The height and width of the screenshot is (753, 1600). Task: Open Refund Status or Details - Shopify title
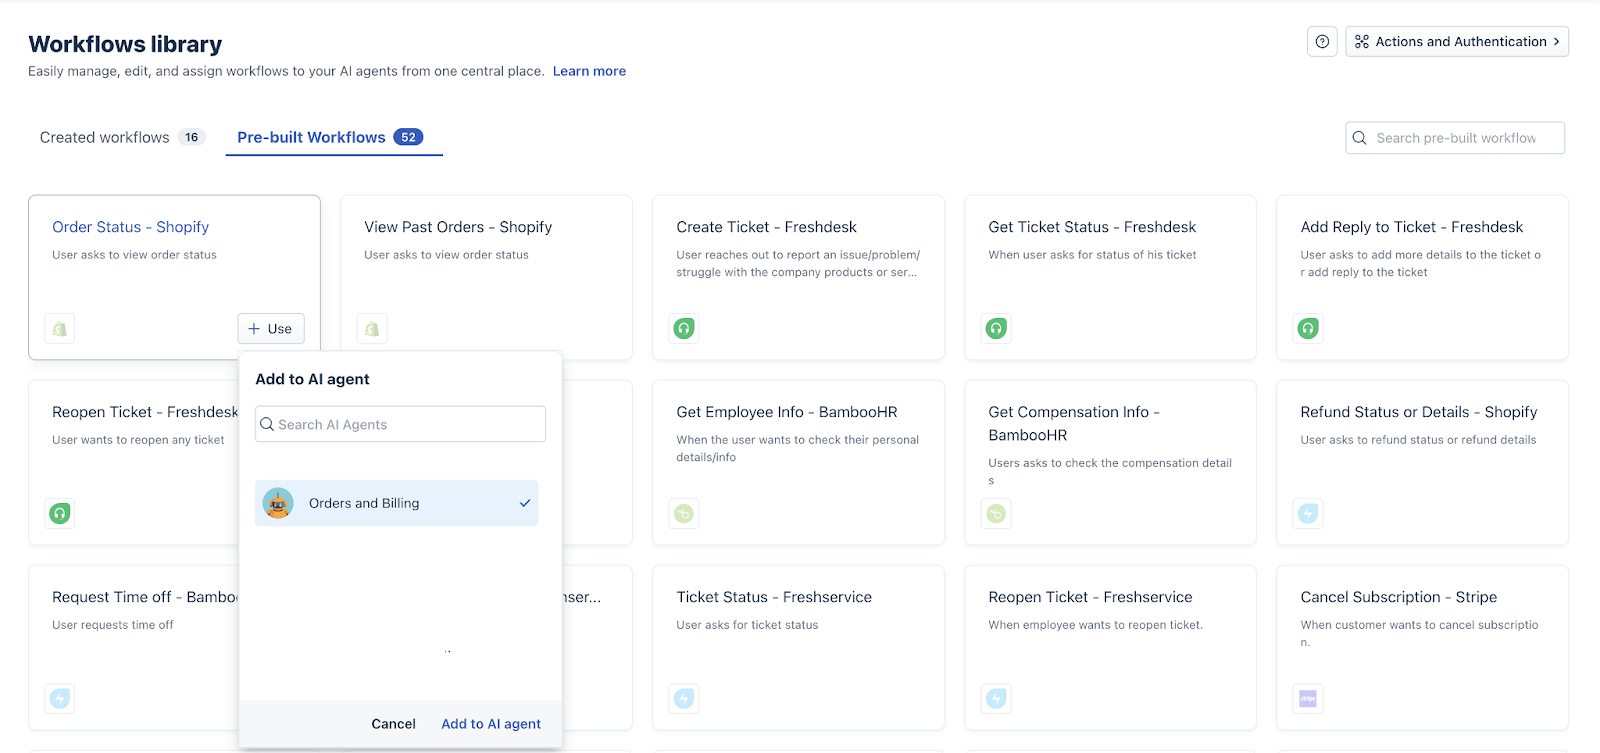pos(1419,412)
